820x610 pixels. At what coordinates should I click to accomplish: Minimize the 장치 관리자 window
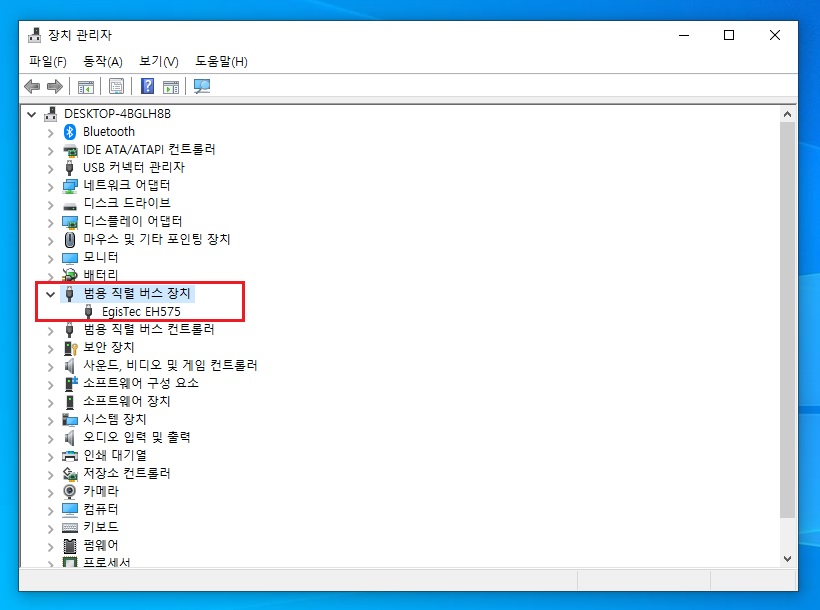[x=684, y=35]
